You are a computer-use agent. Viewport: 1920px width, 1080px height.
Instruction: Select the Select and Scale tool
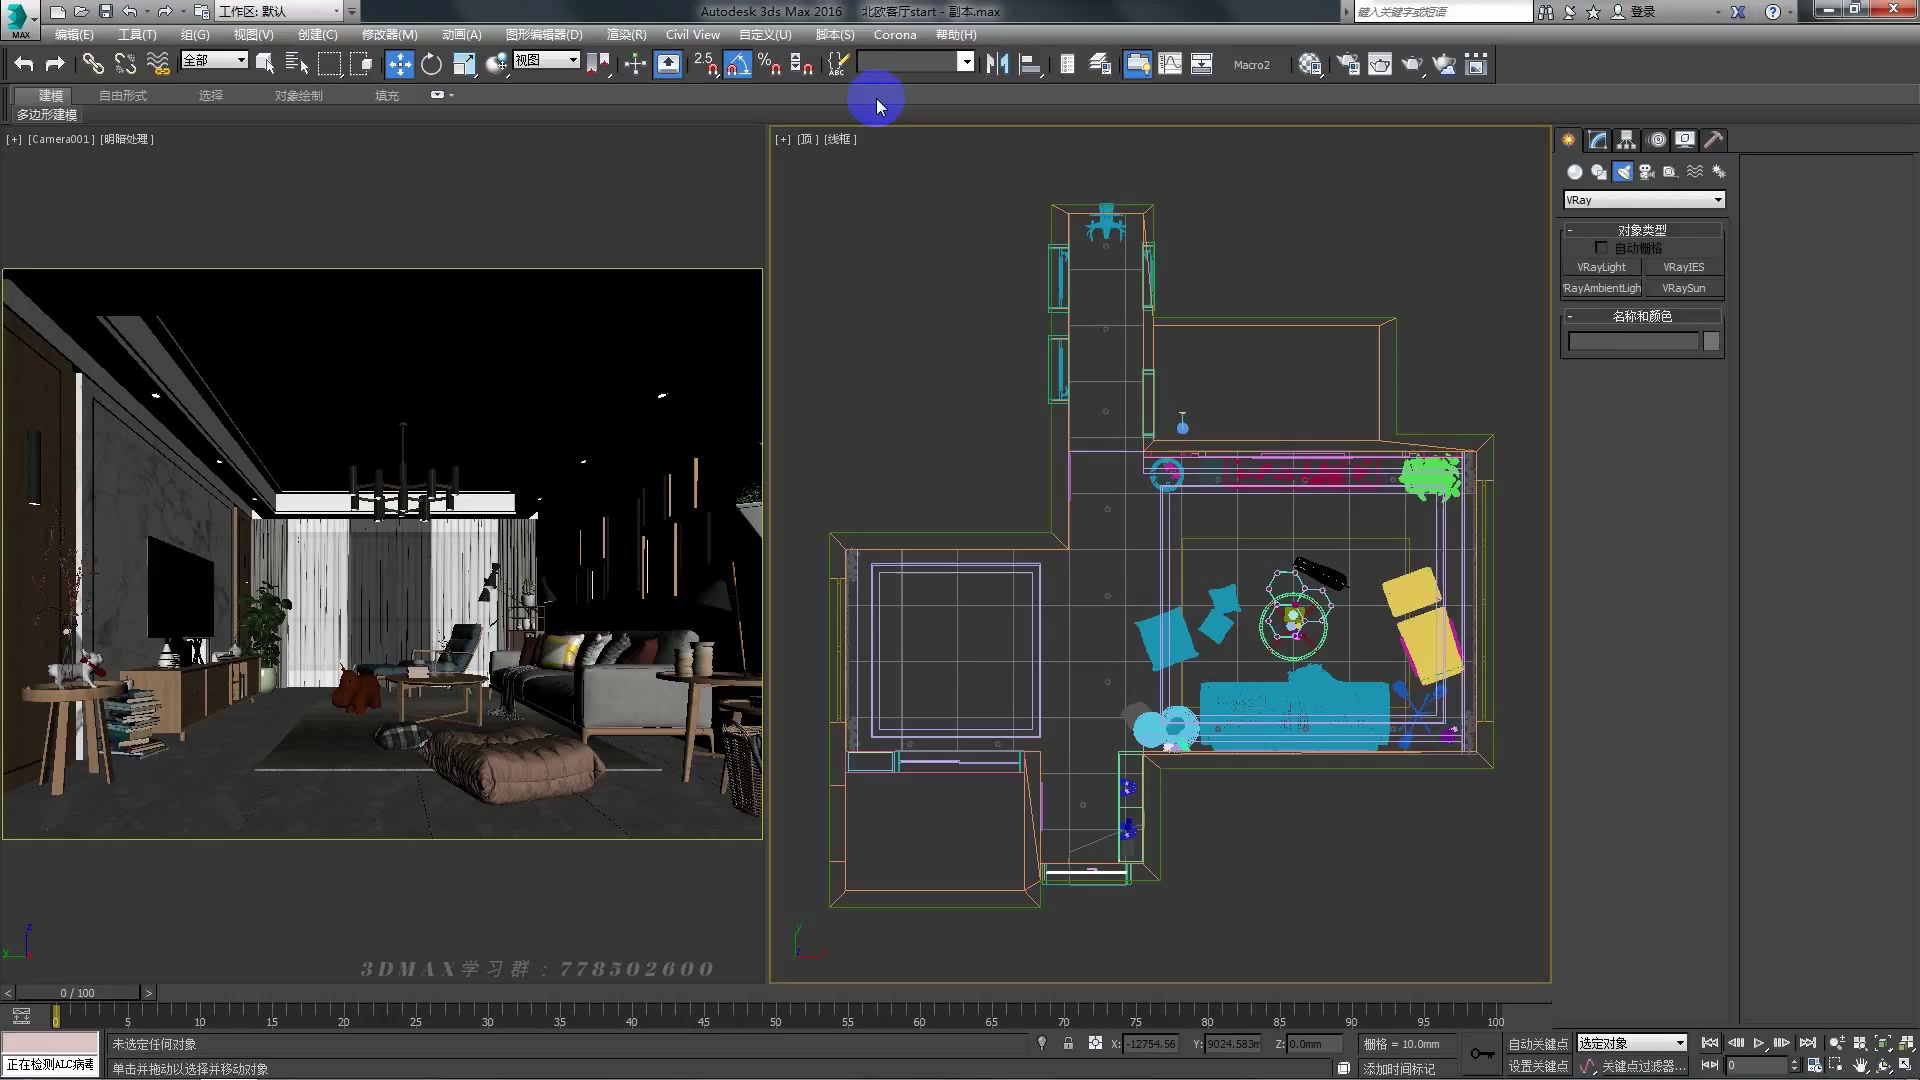click(x=464, y=65)
